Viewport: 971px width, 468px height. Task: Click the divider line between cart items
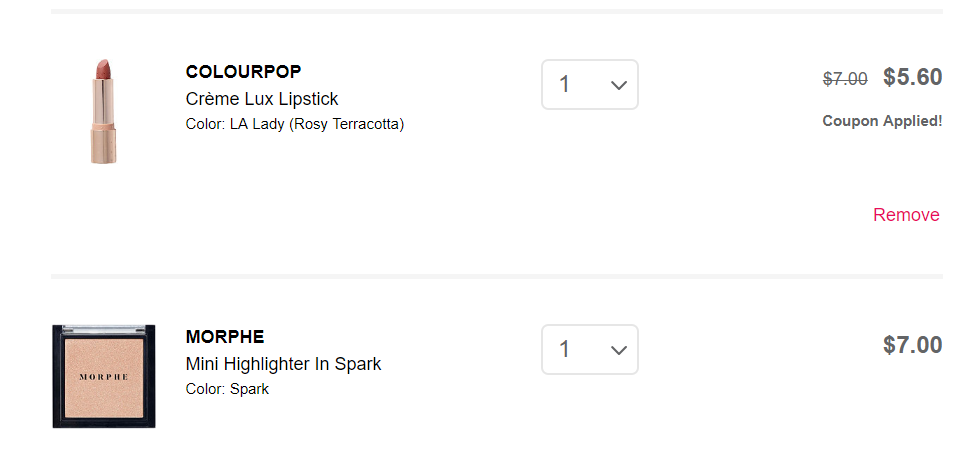pyautogui.click(x=496, y=276)
